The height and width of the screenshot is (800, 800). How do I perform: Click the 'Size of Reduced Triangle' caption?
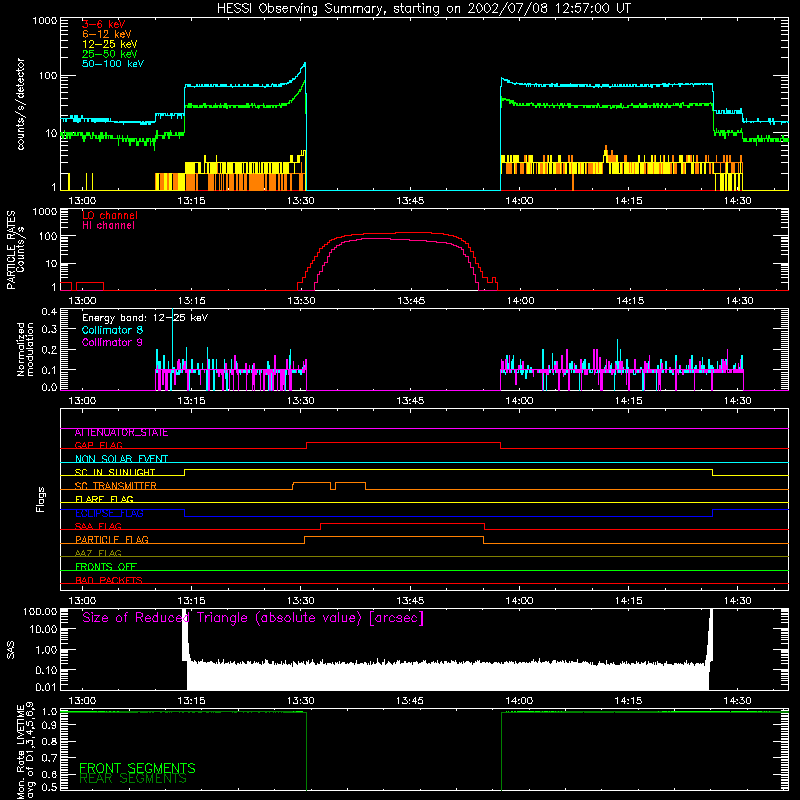[253, 618]
